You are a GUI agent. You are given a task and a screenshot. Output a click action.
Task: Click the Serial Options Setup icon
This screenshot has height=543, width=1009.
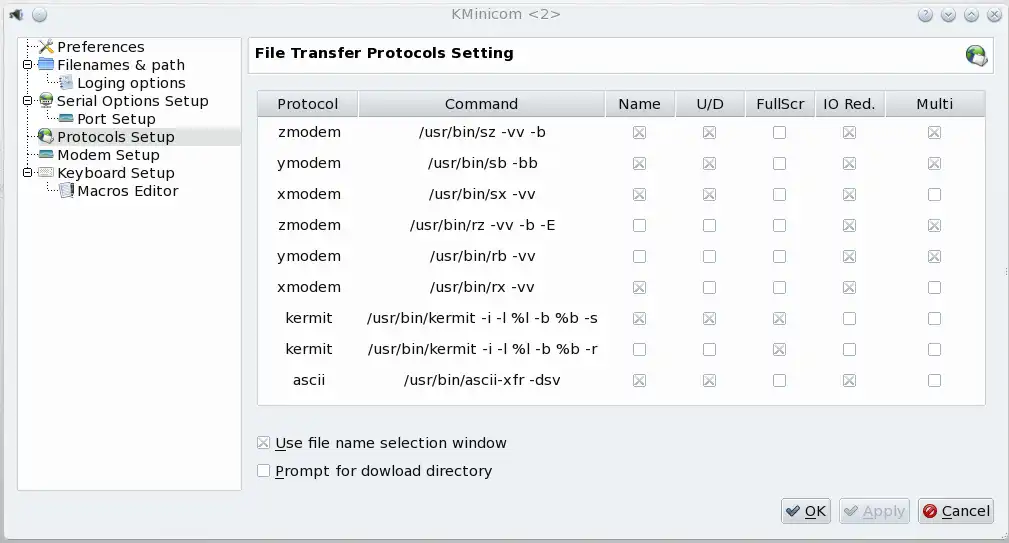pos(46,100)
